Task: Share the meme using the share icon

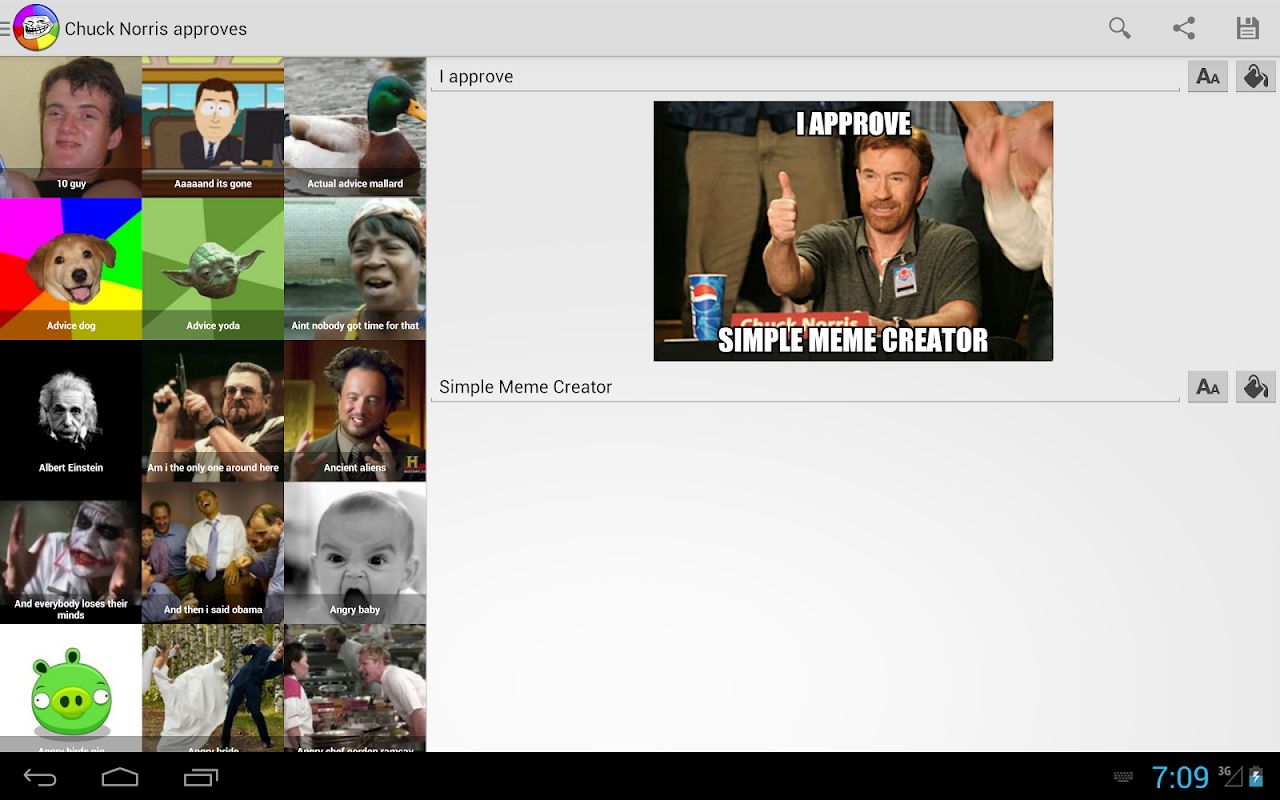Action: [1184, 28]
